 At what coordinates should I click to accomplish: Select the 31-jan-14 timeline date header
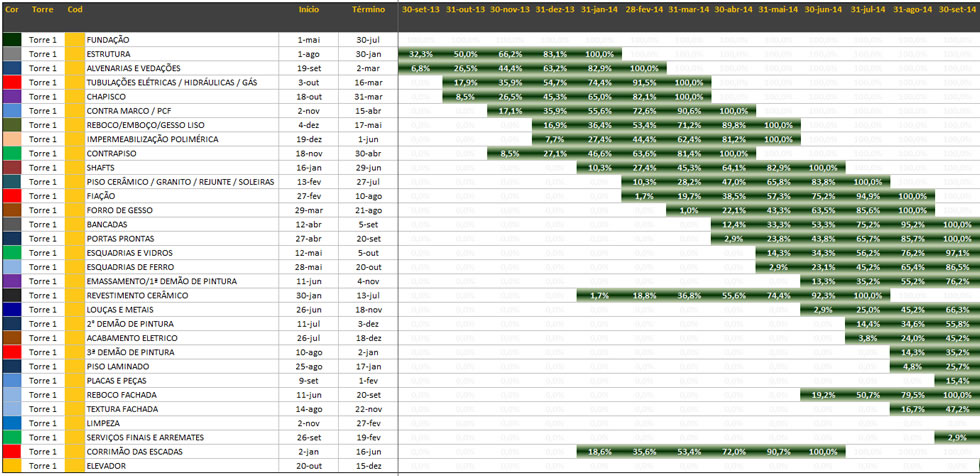pyautogui.click(x=599, y=9)
